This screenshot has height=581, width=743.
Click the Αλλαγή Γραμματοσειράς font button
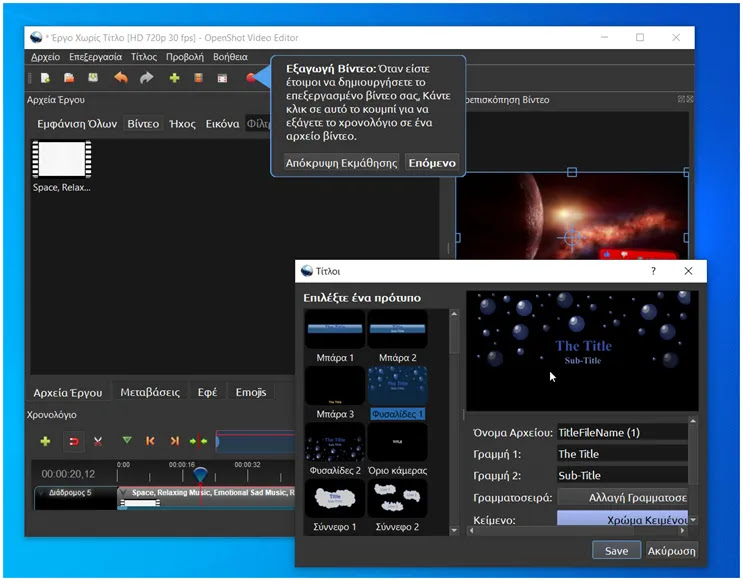click(x=623, y=498)
